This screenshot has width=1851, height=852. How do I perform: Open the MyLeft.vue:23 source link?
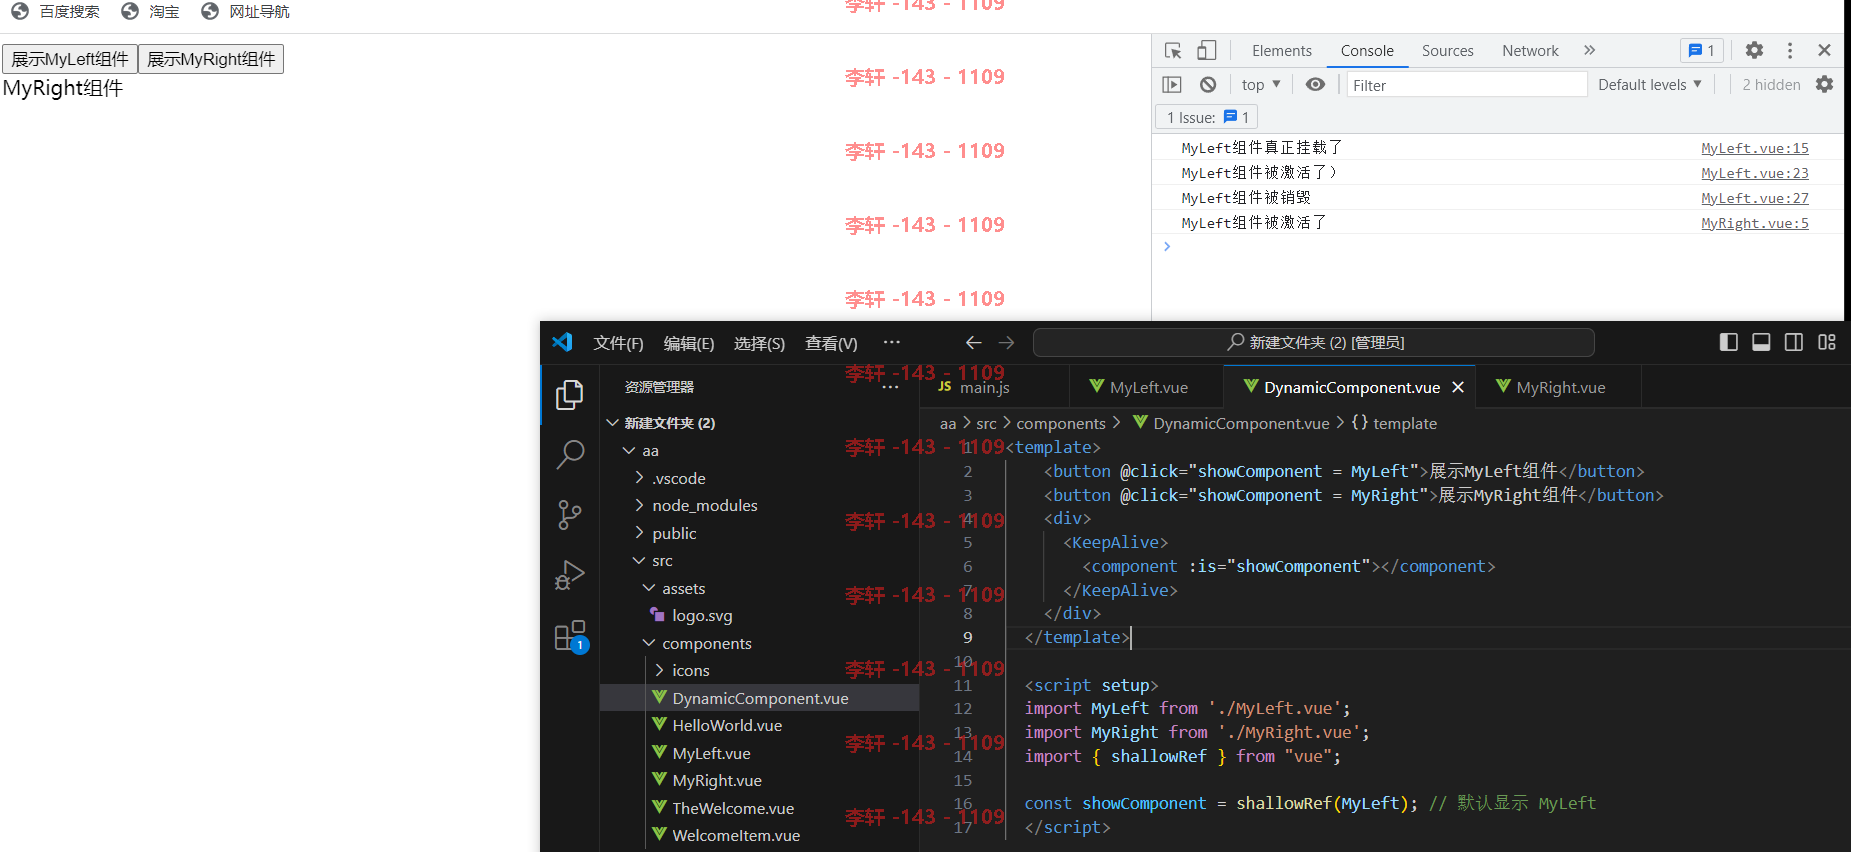pyautogui.click(x=1755, y=173)
